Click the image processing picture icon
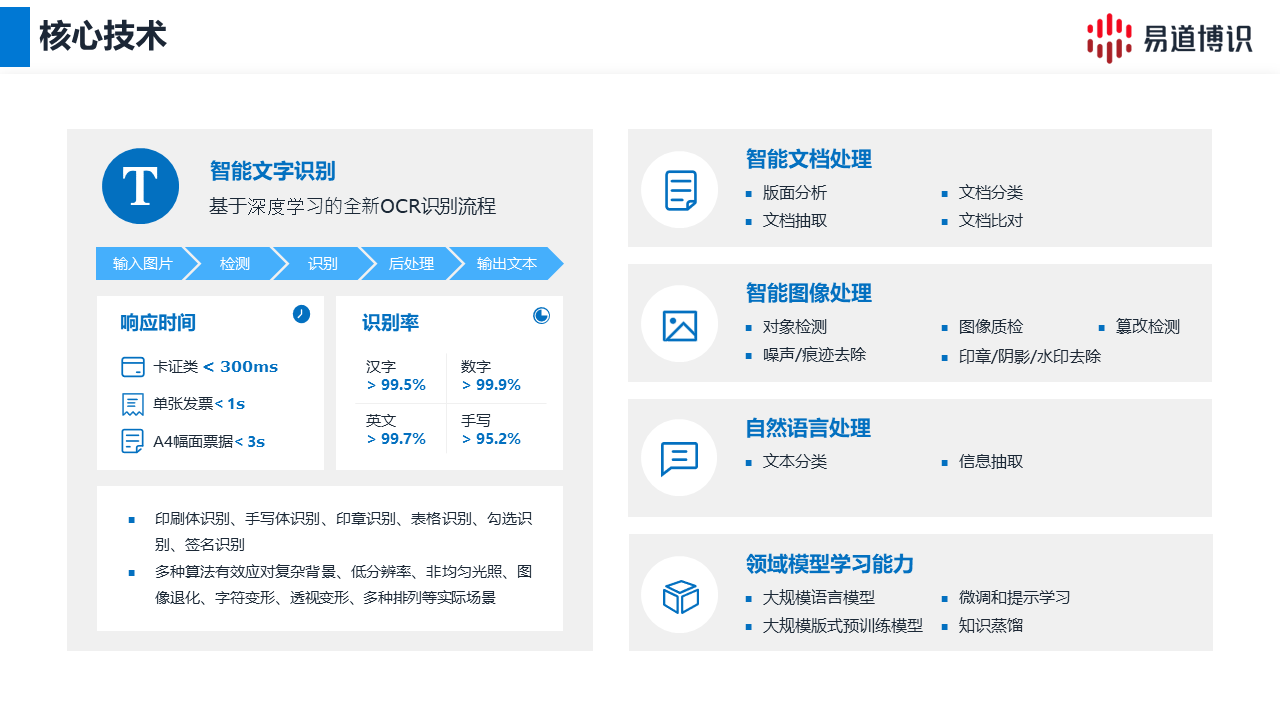This screenshot has width=1280, height=720. coord(680,325)
